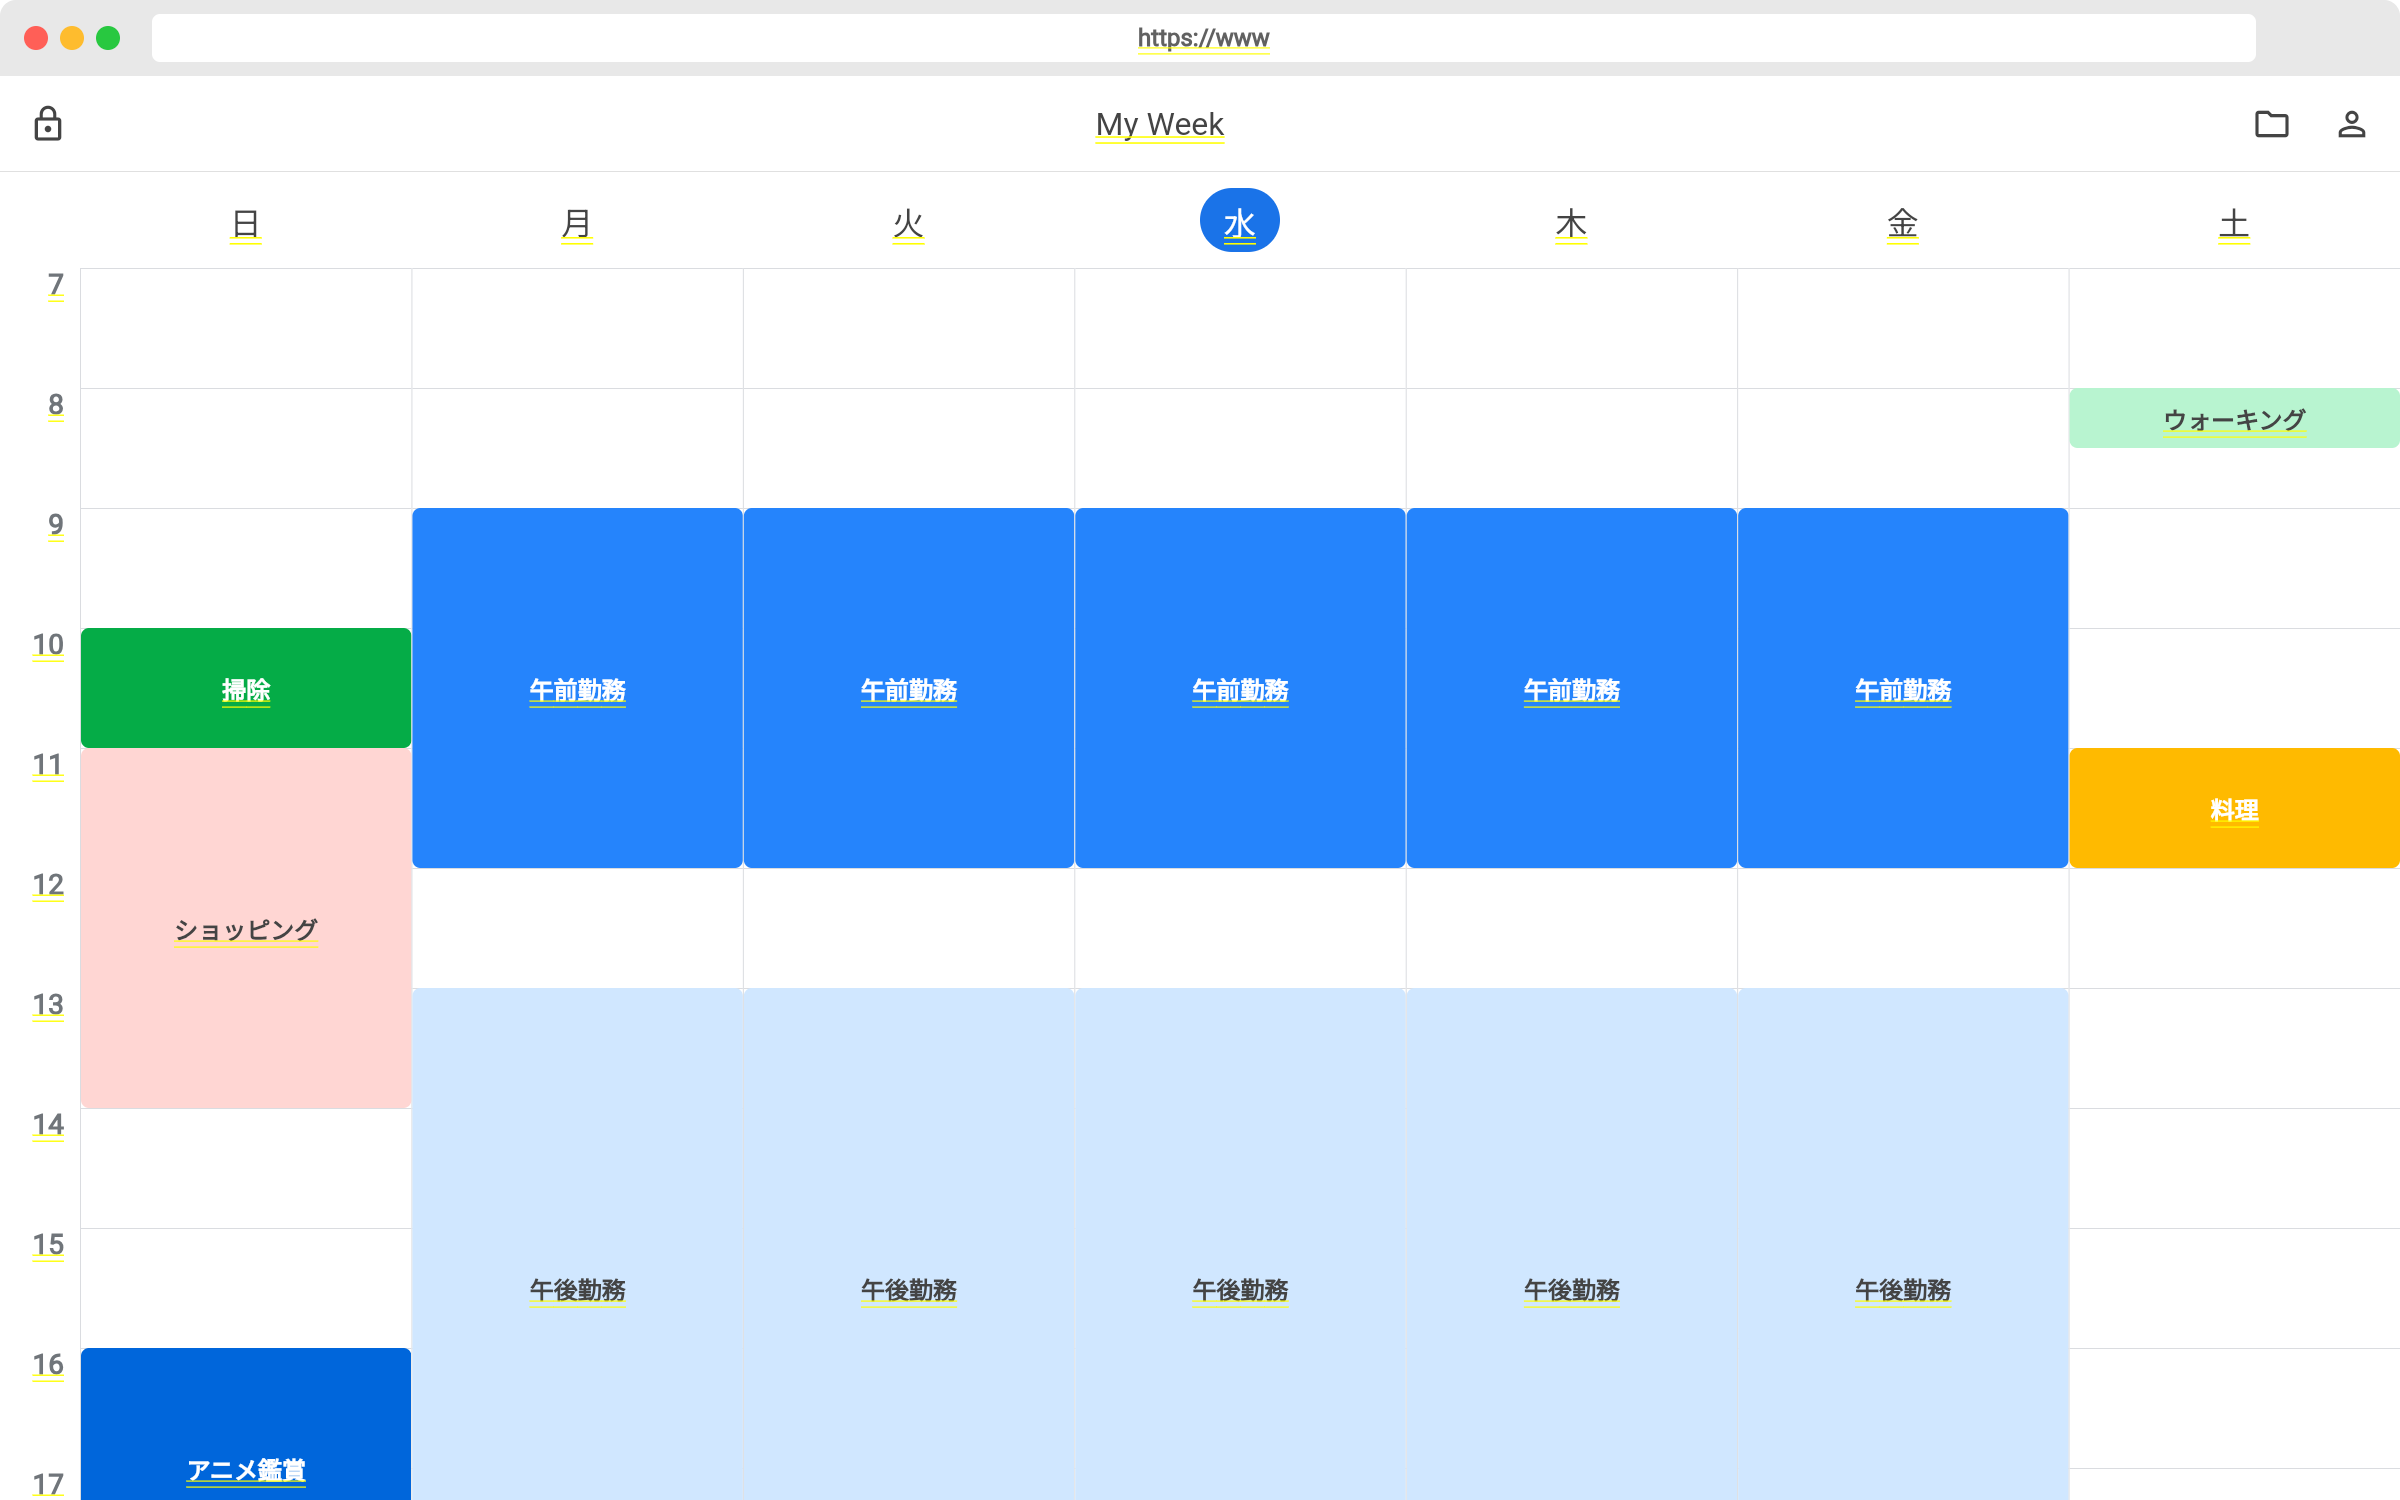Open the ショッピング event block

246,928
